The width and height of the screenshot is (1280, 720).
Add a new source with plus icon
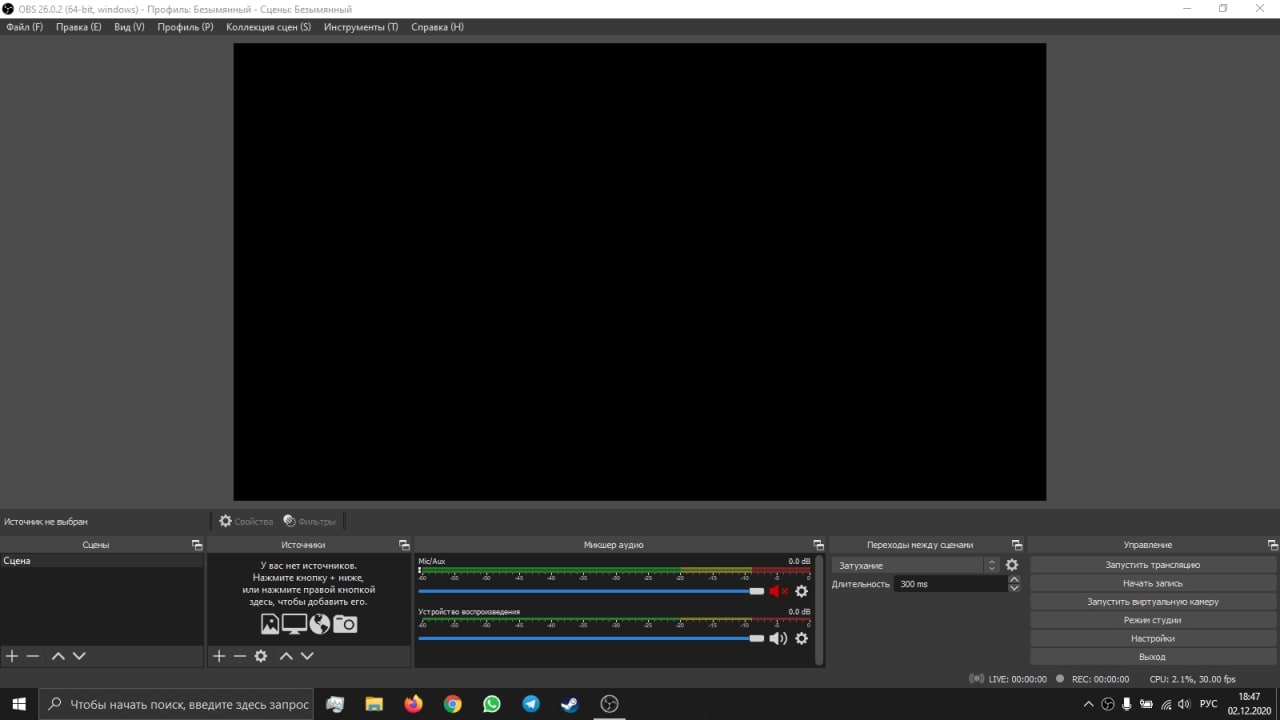(219, 656)
